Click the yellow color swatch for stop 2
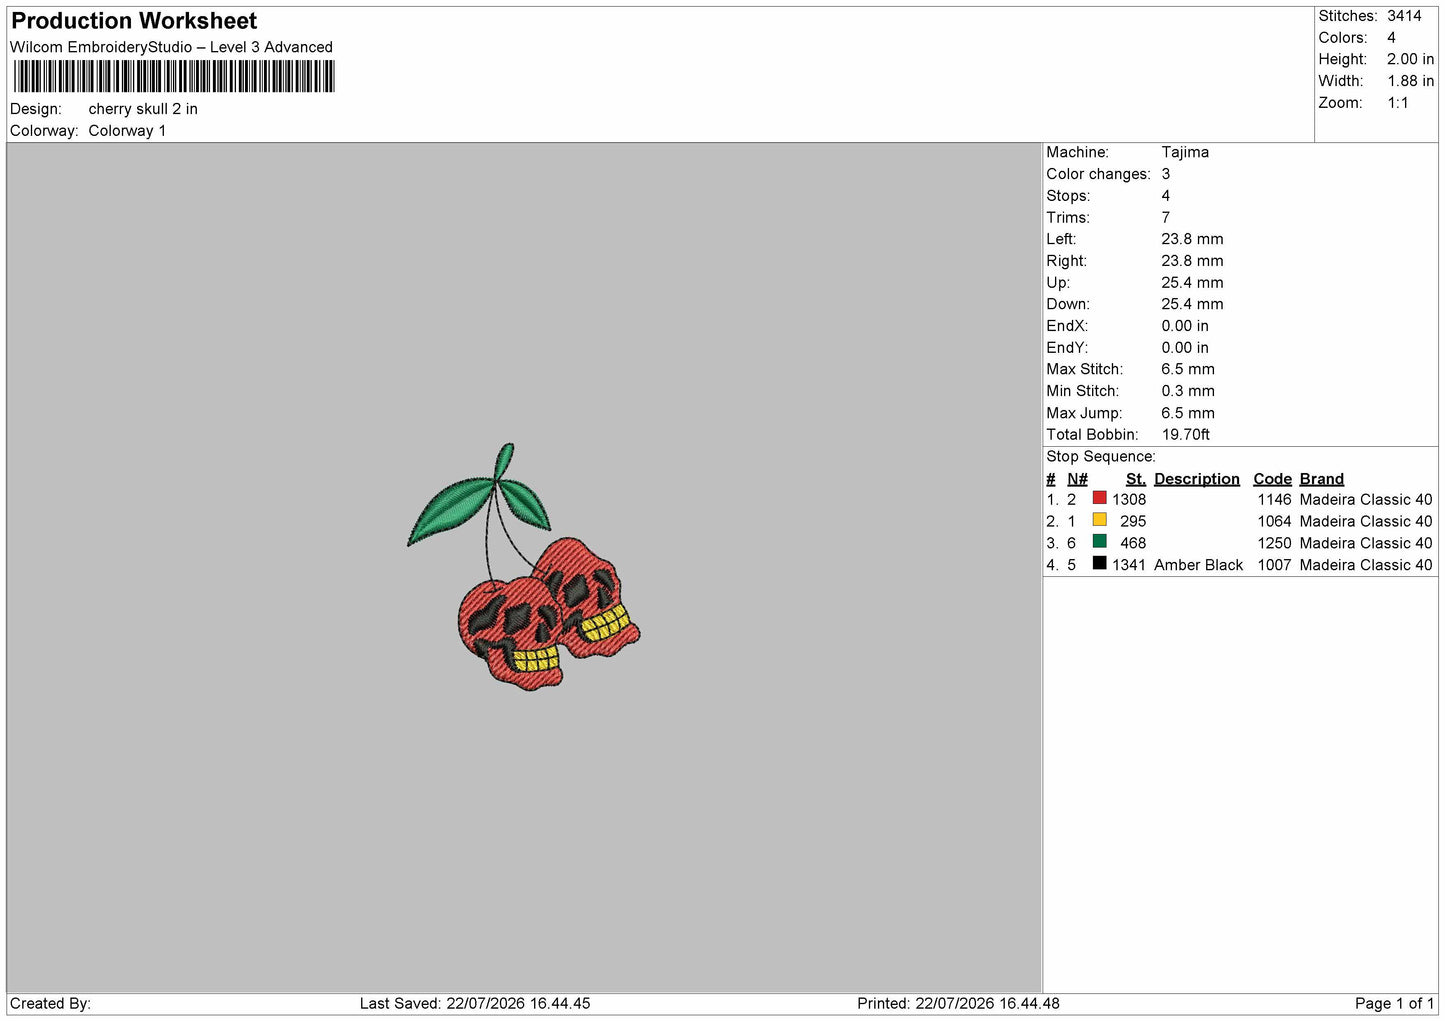The width and height of the screenshot is (1445, 1021). [1099, 520]
